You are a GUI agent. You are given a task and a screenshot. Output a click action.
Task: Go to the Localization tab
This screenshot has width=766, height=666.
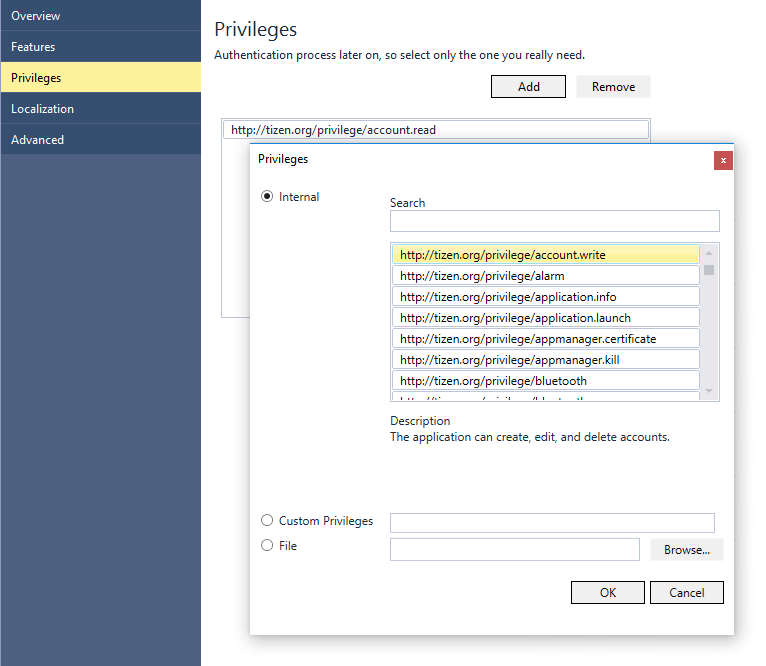pos(100,109)
